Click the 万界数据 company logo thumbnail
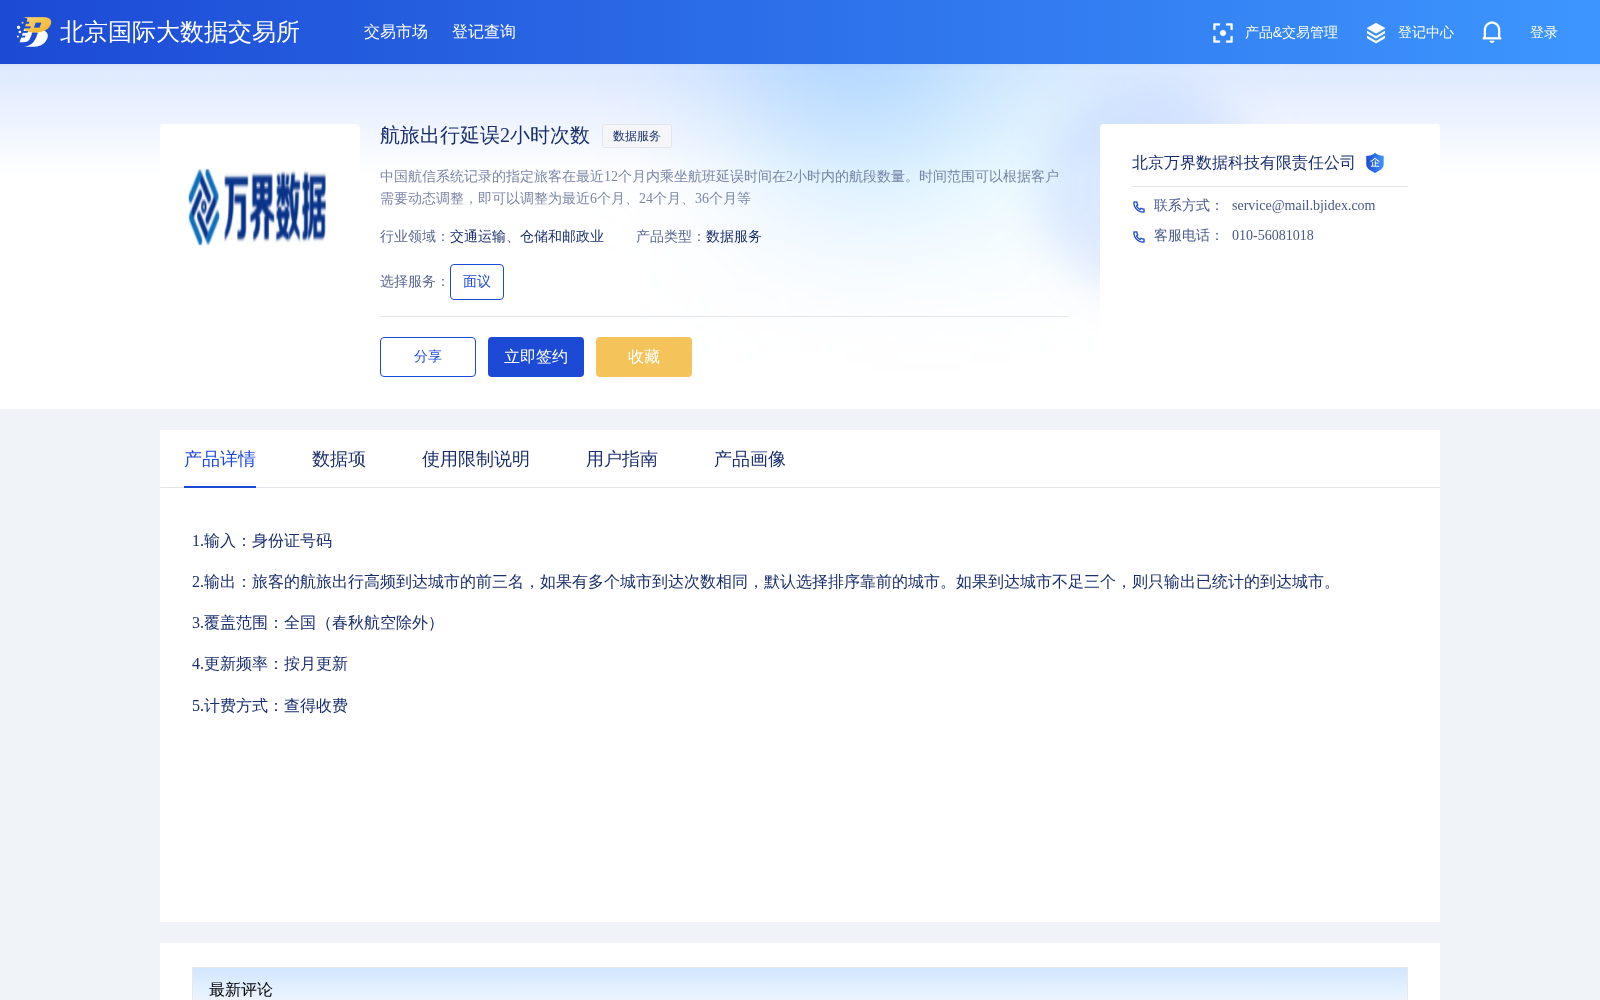Screen dimensions: 1600x1000 pyautogui.click(x=258, y=207)
